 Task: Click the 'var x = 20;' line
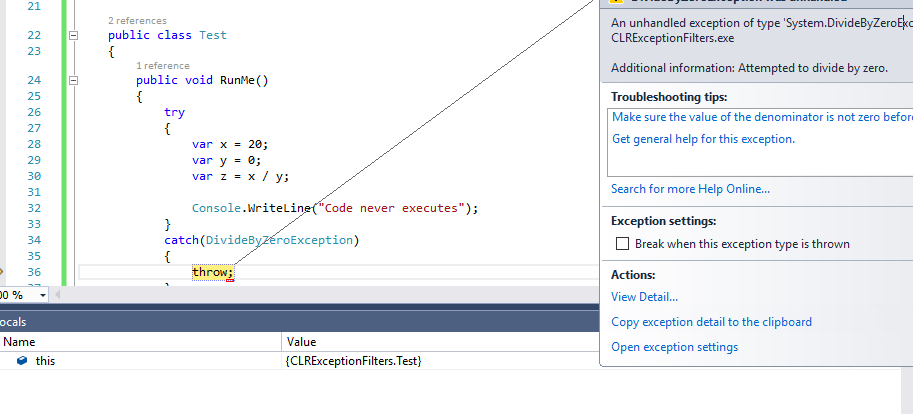(x=230, y=144)
